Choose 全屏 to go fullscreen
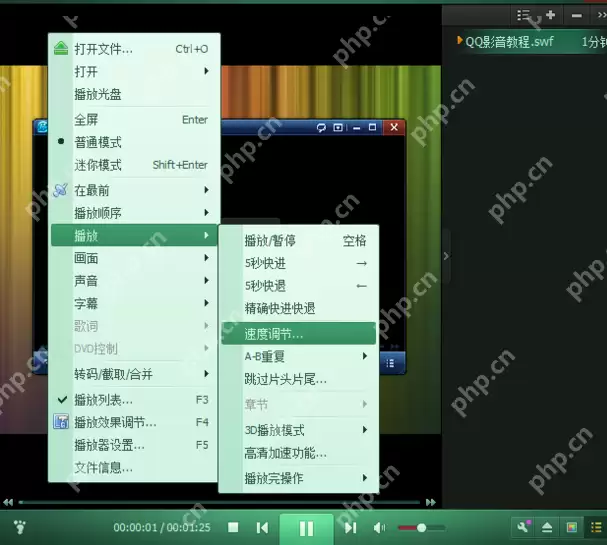607x545 pixels. coord(86,120)
